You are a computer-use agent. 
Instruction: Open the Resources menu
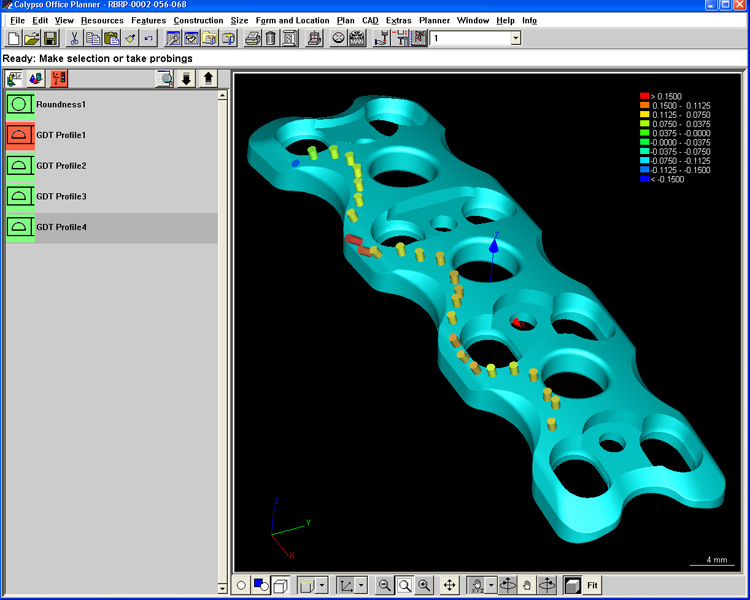point(102,21)
